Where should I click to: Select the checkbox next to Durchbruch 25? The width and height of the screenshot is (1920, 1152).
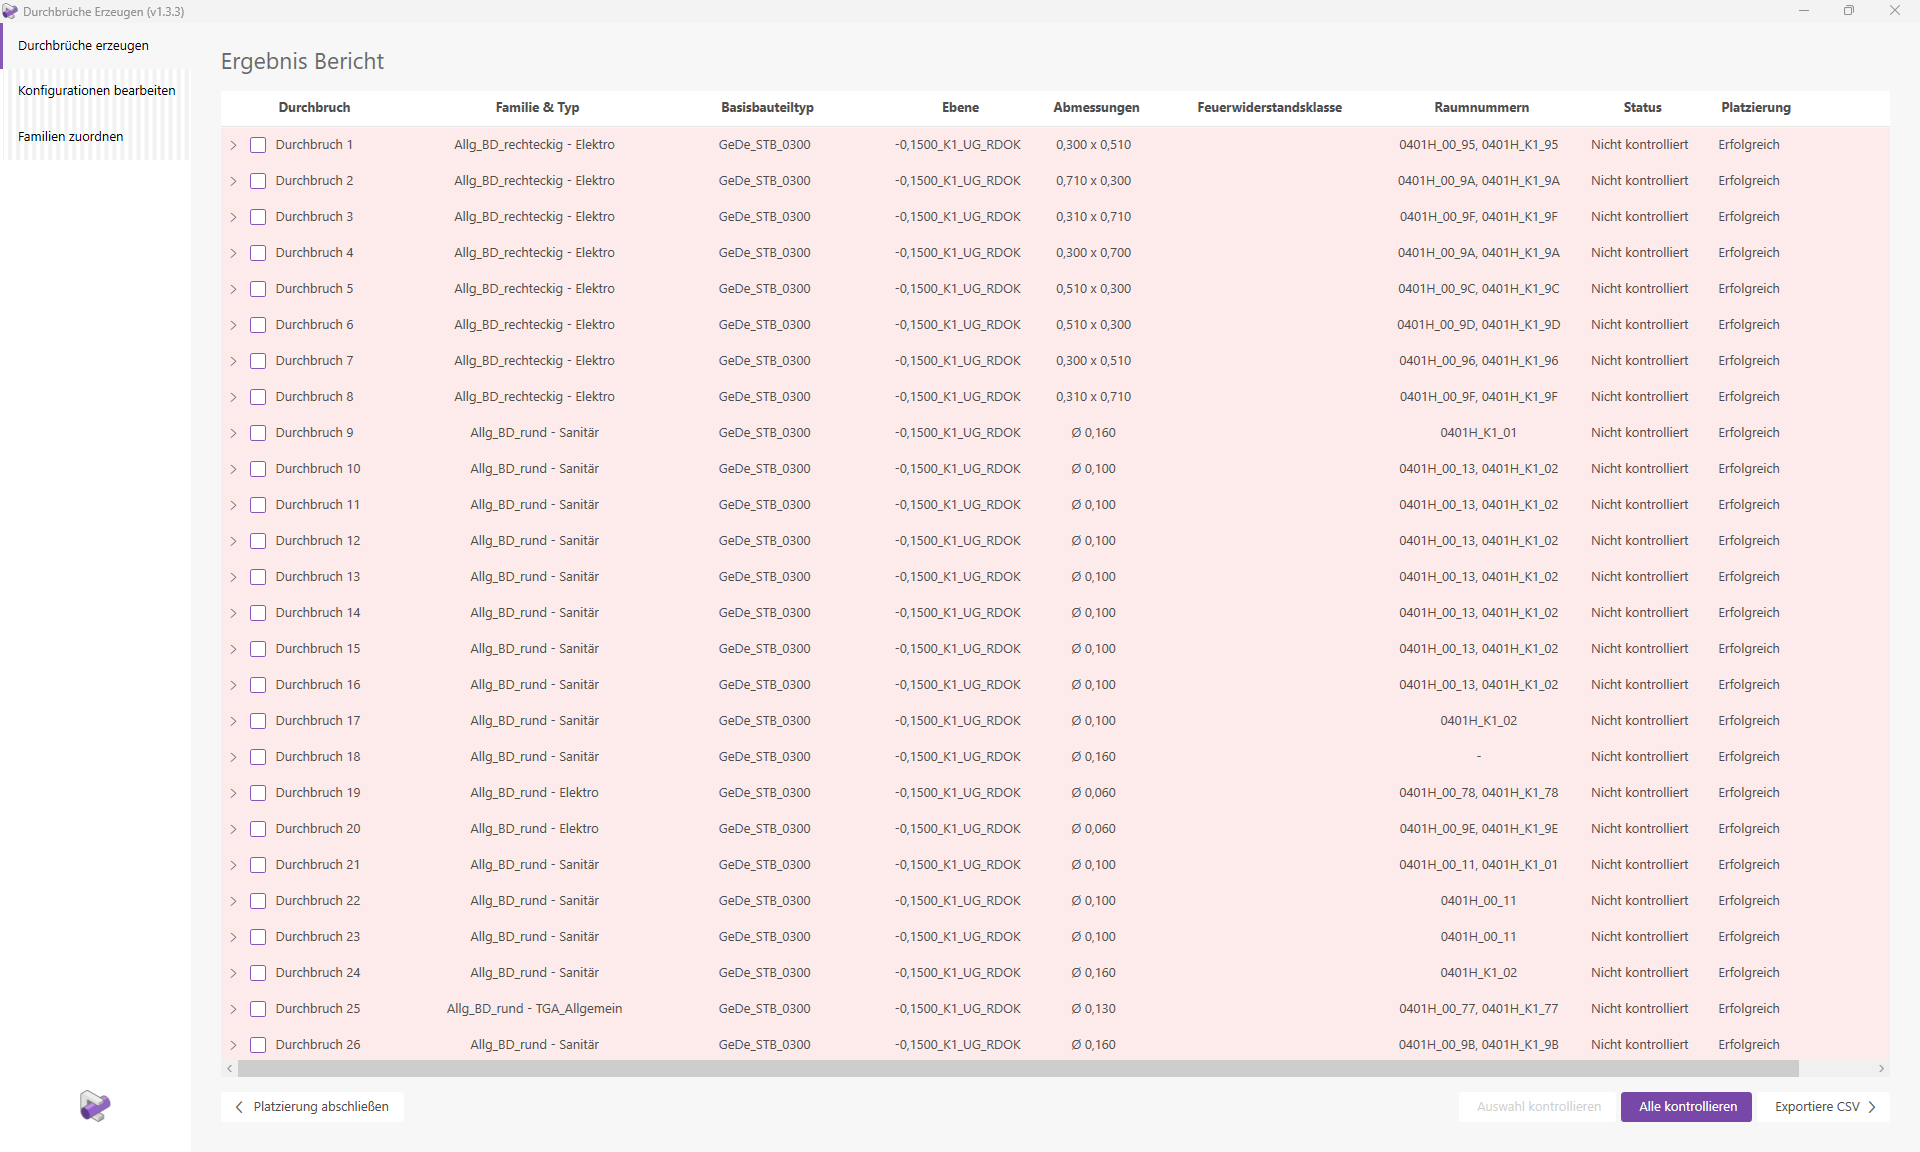258,1009
